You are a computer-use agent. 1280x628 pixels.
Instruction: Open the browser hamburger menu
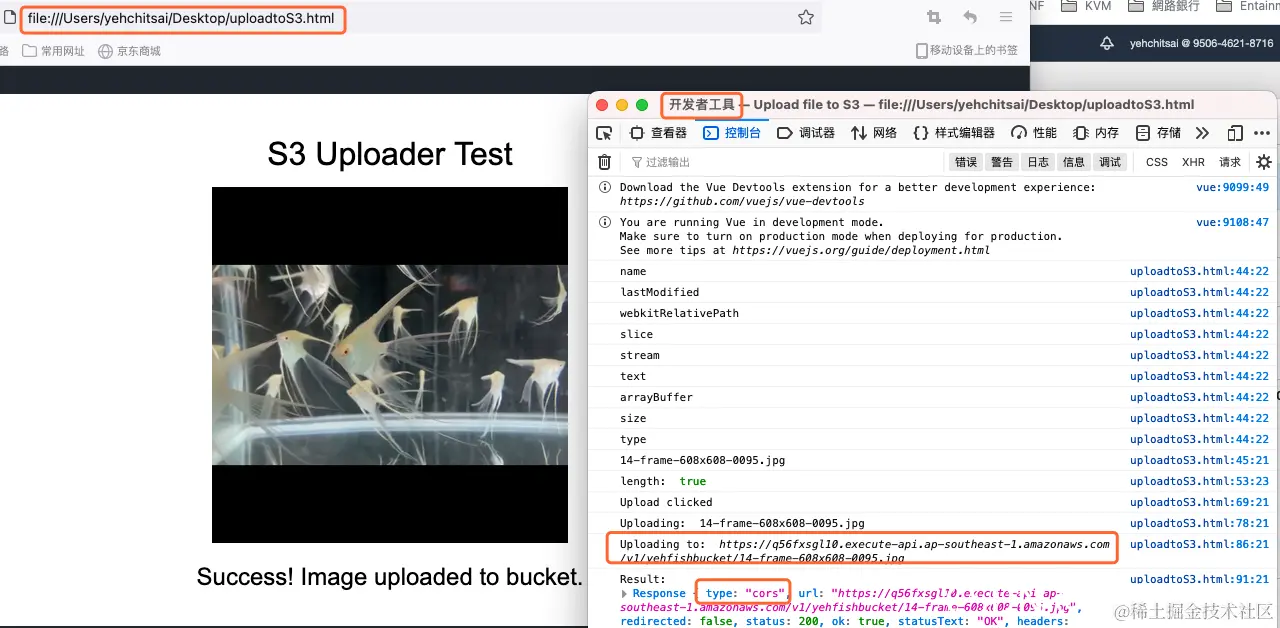click(x=1006, y=17)
